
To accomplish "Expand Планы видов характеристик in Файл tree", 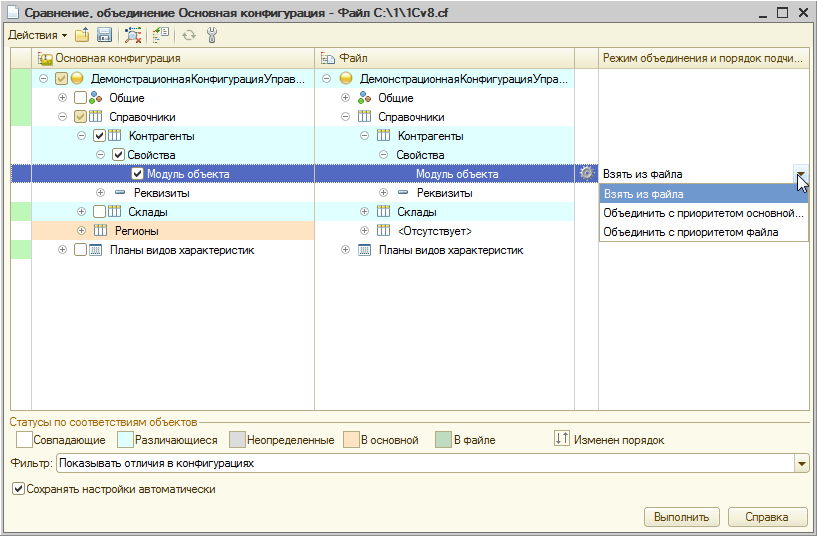I will [x=345, y=250].
